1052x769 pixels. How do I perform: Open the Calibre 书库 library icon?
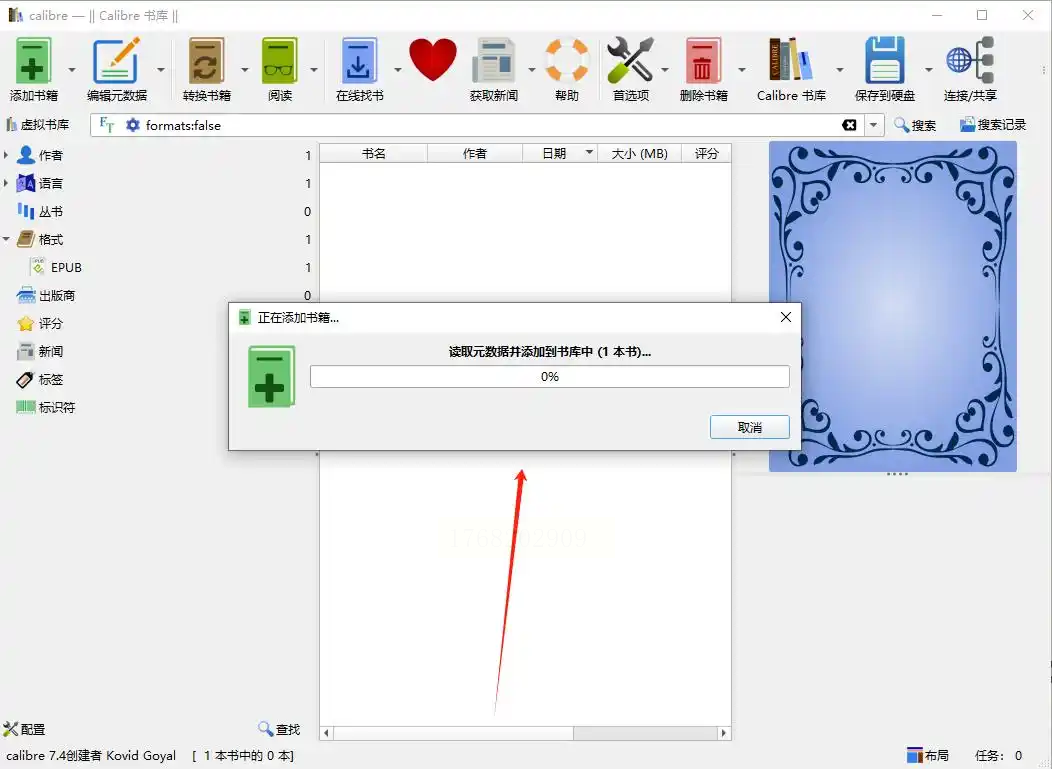(x=791, y=60)
